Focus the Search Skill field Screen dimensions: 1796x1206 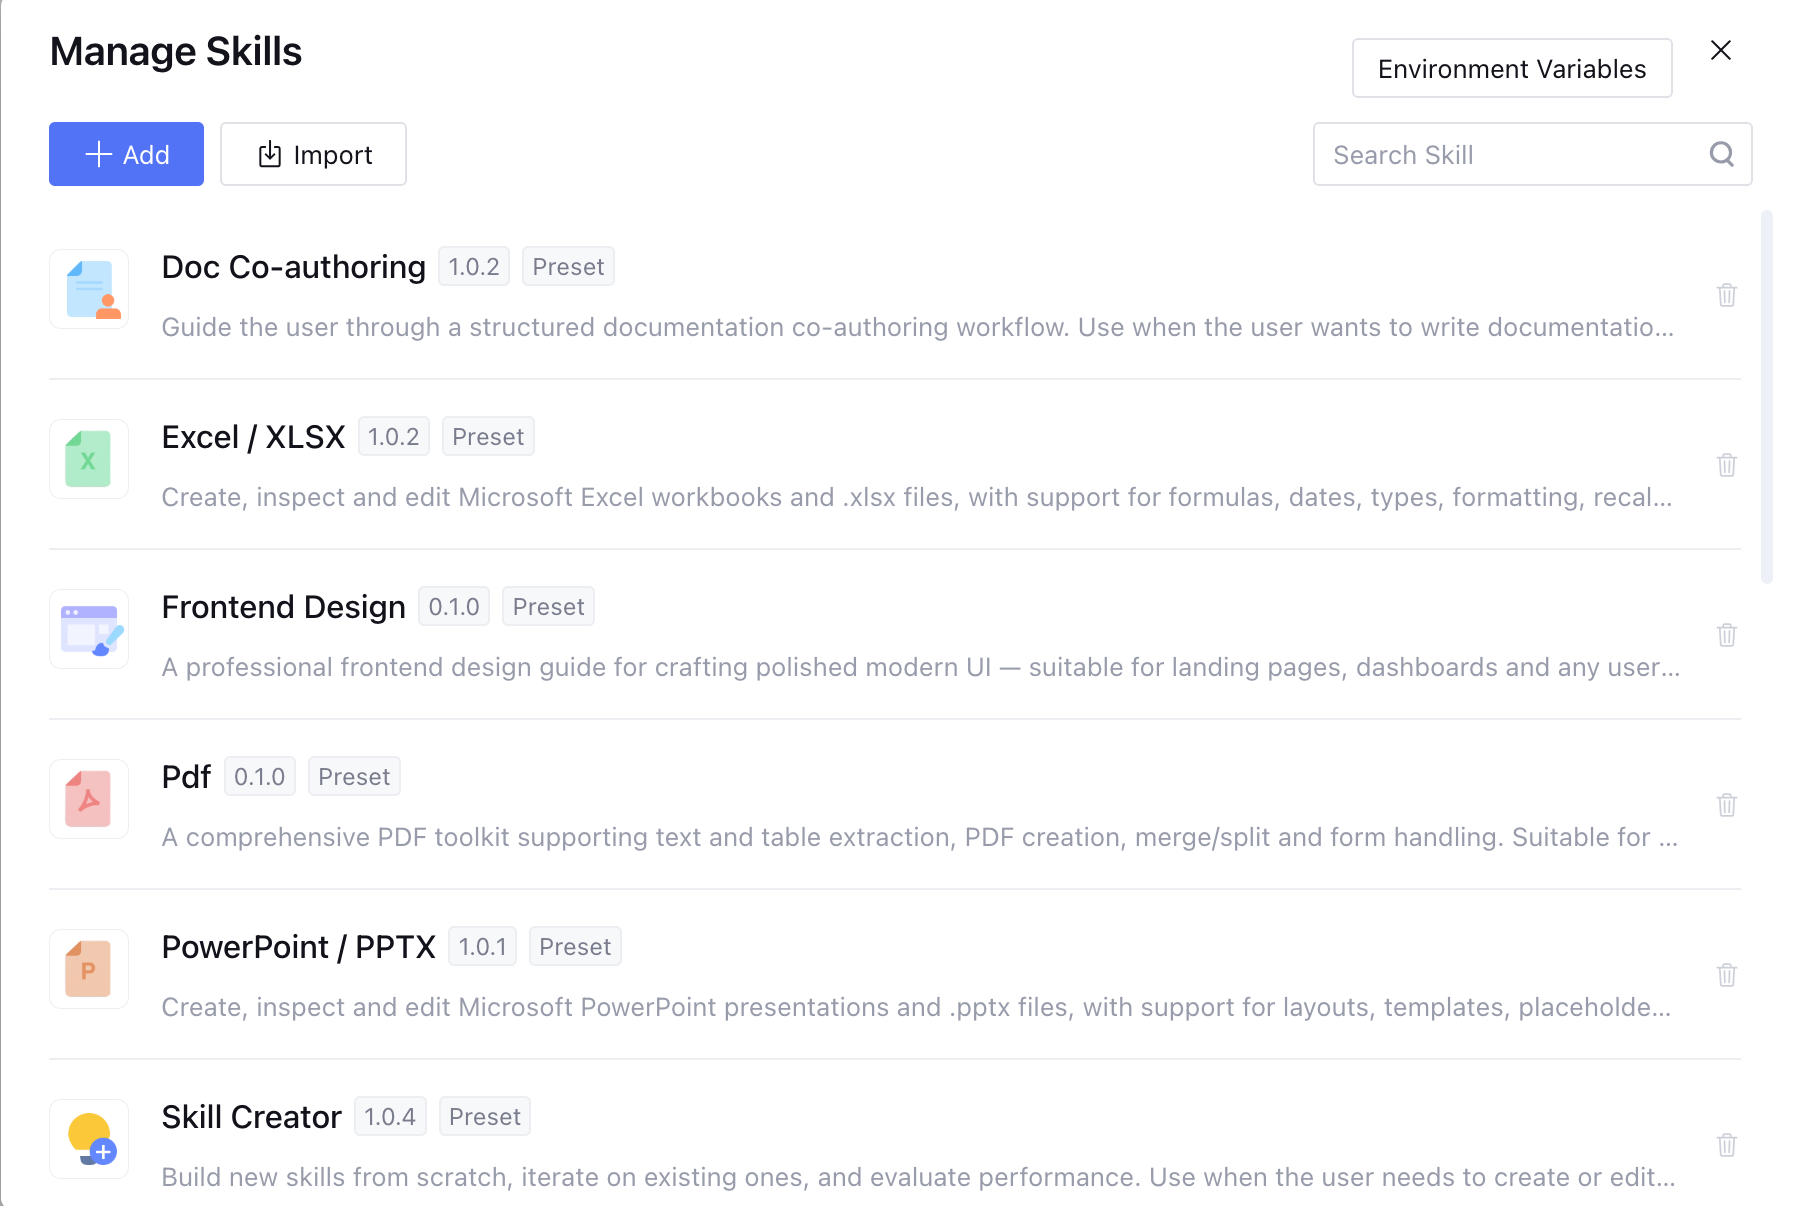[x=1532, y=154]
